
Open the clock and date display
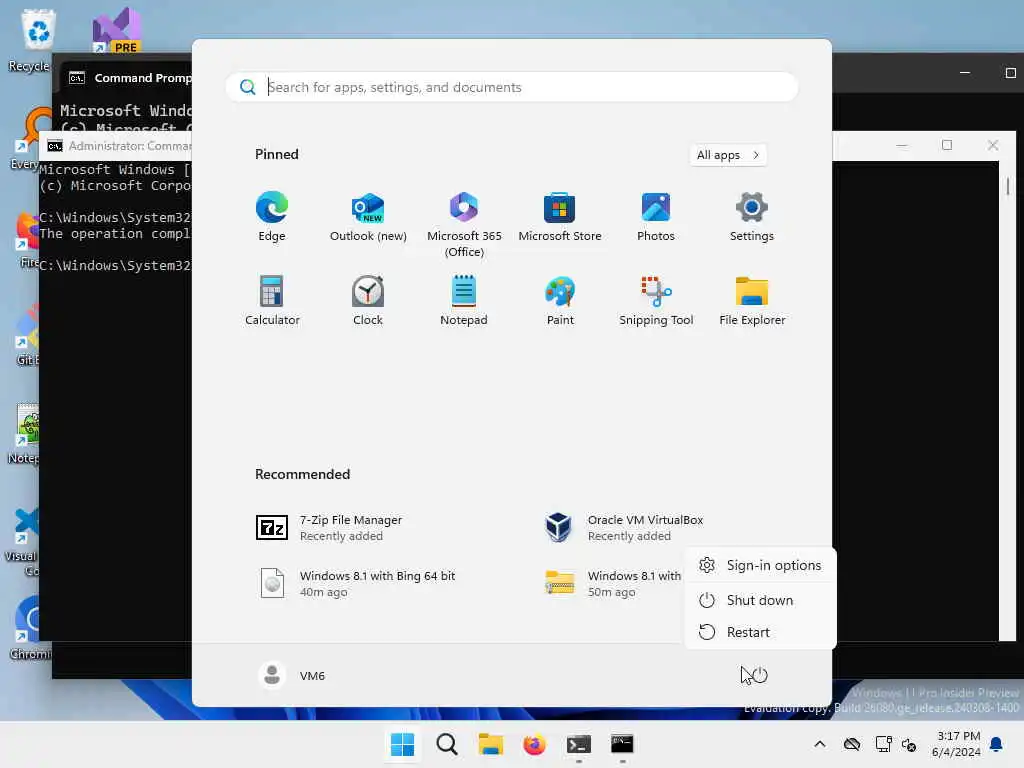click(956, 744)
